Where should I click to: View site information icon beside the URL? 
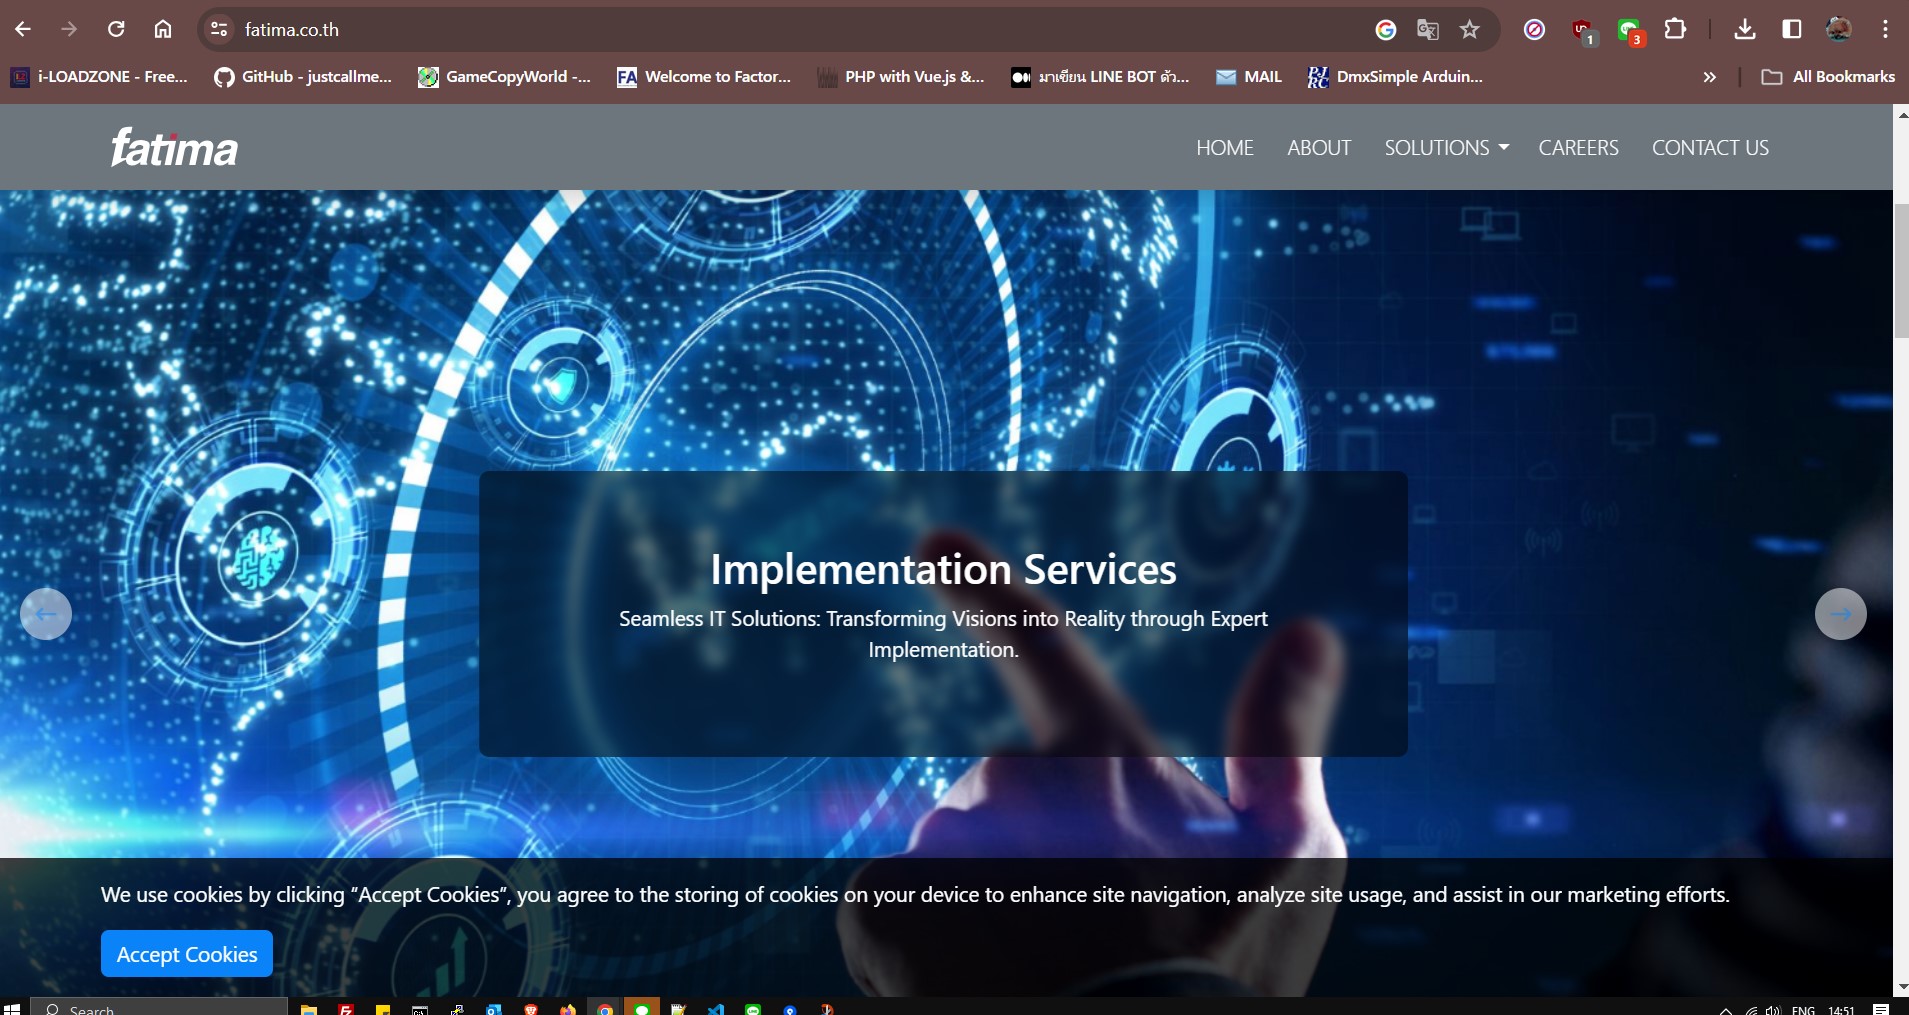point(219,29)
